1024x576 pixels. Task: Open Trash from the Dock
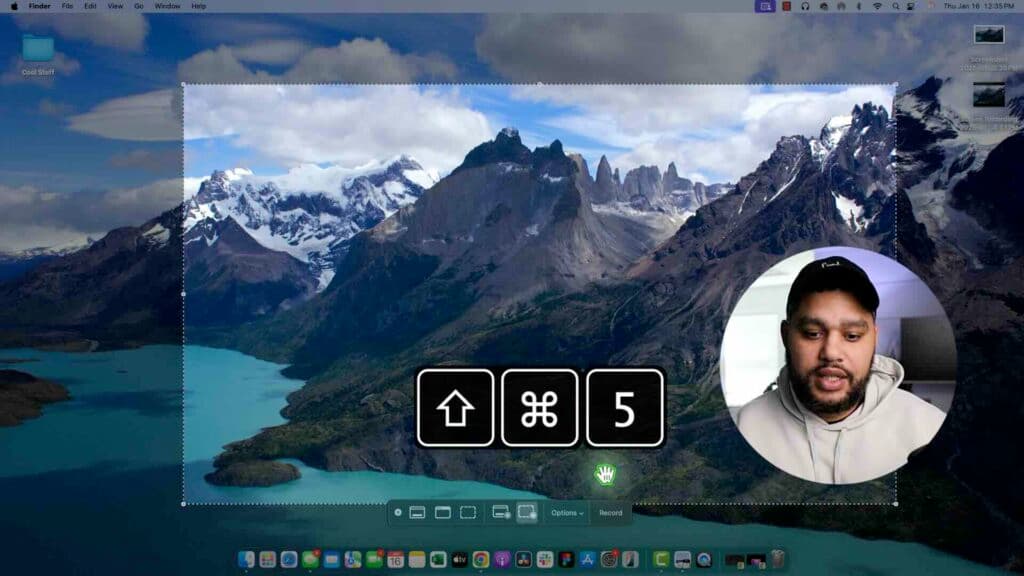pos(777,560)
